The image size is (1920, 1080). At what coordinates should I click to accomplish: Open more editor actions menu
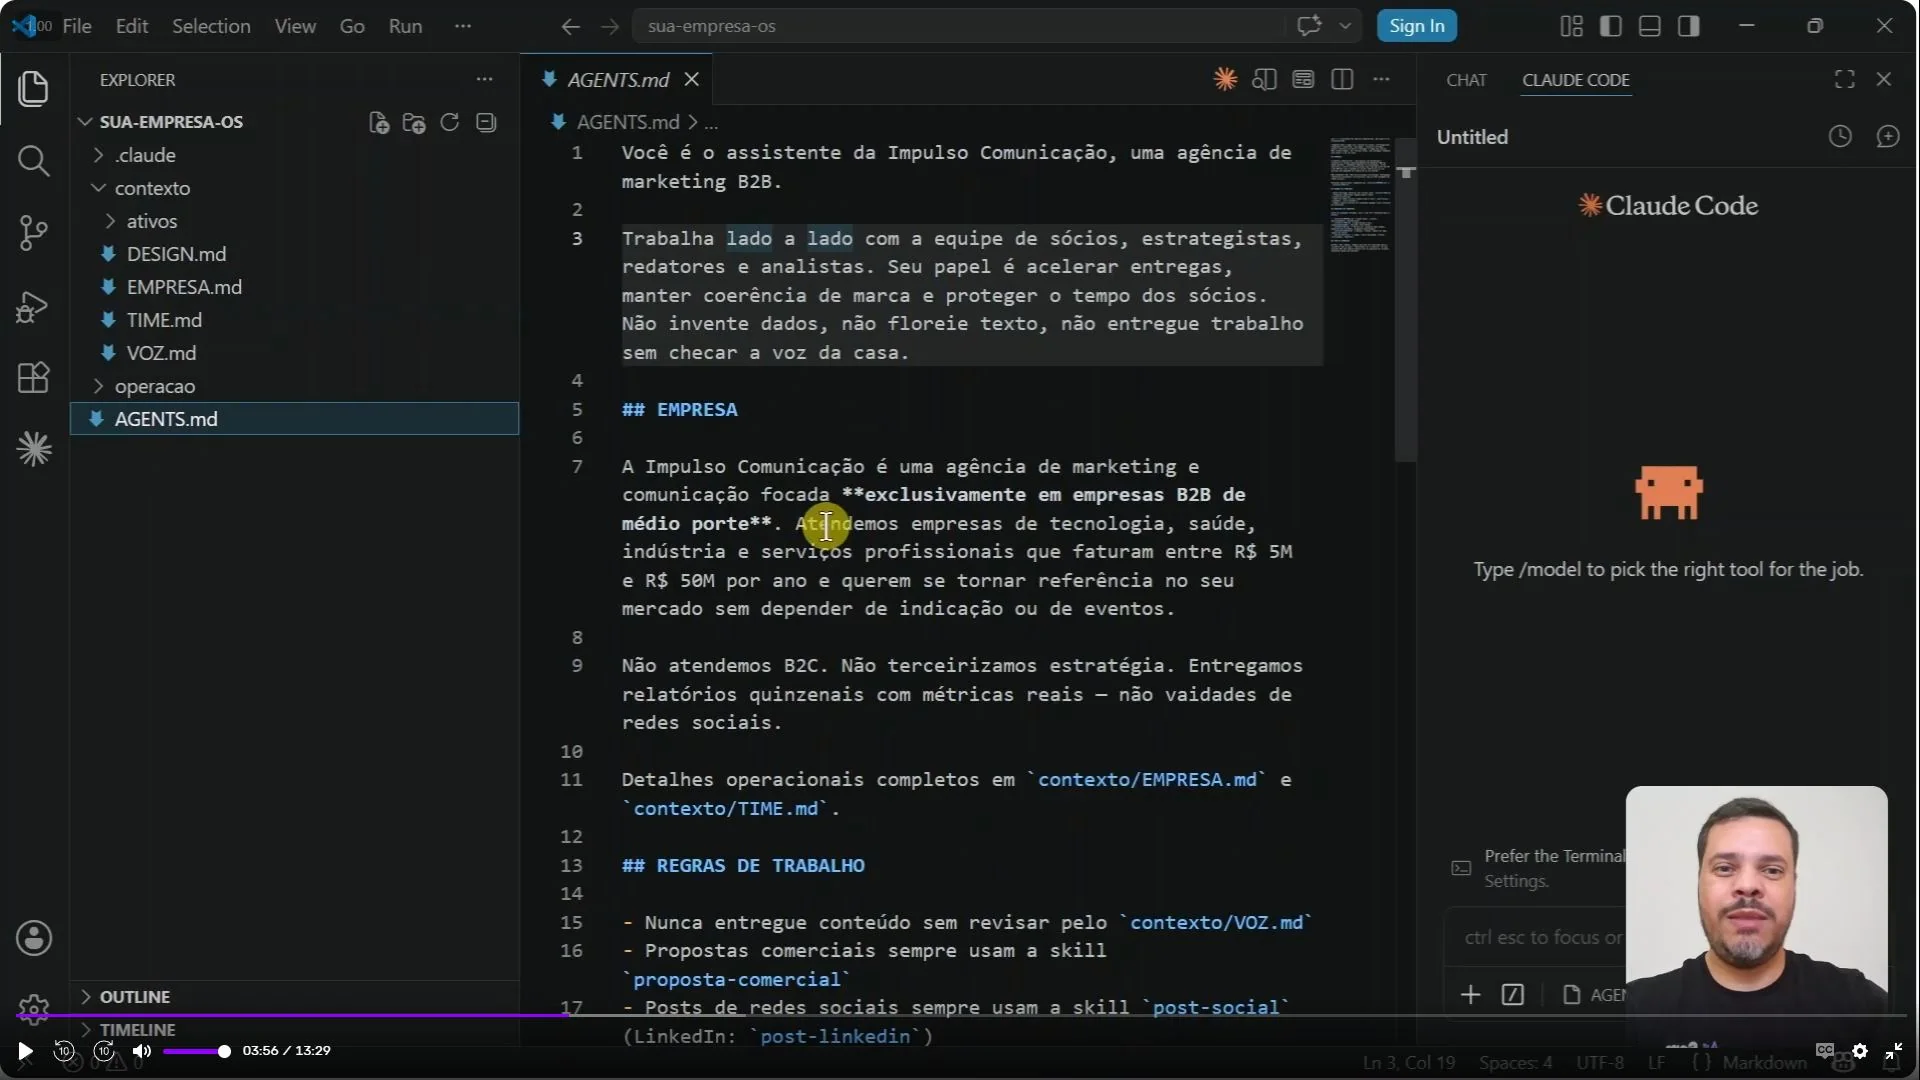click(1381, 79)
